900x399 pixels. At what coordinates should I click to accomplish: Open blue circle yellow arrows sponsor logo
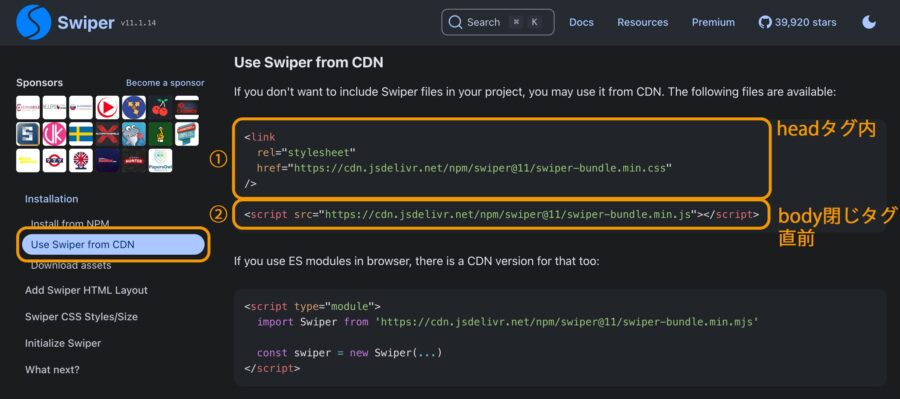click(x=134, y=107)
